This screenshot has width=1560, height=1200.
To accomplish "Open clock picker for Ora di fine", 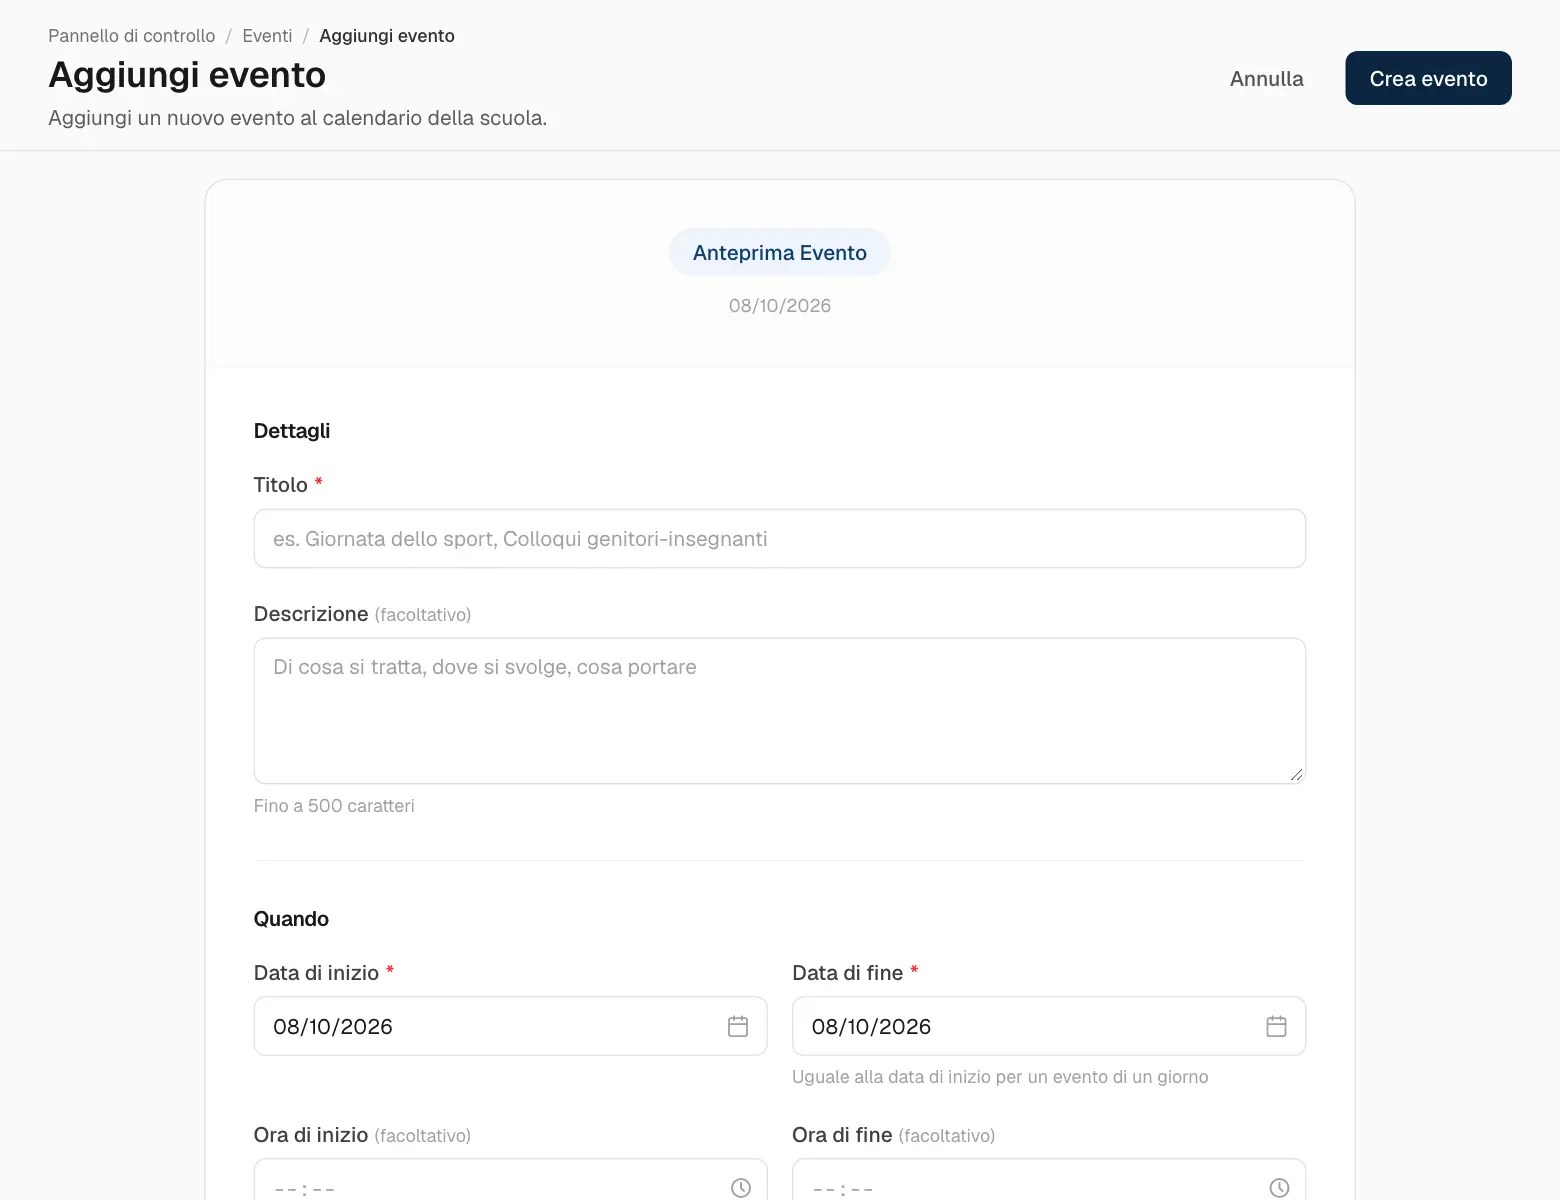I will click(x=1279, y=1187).
